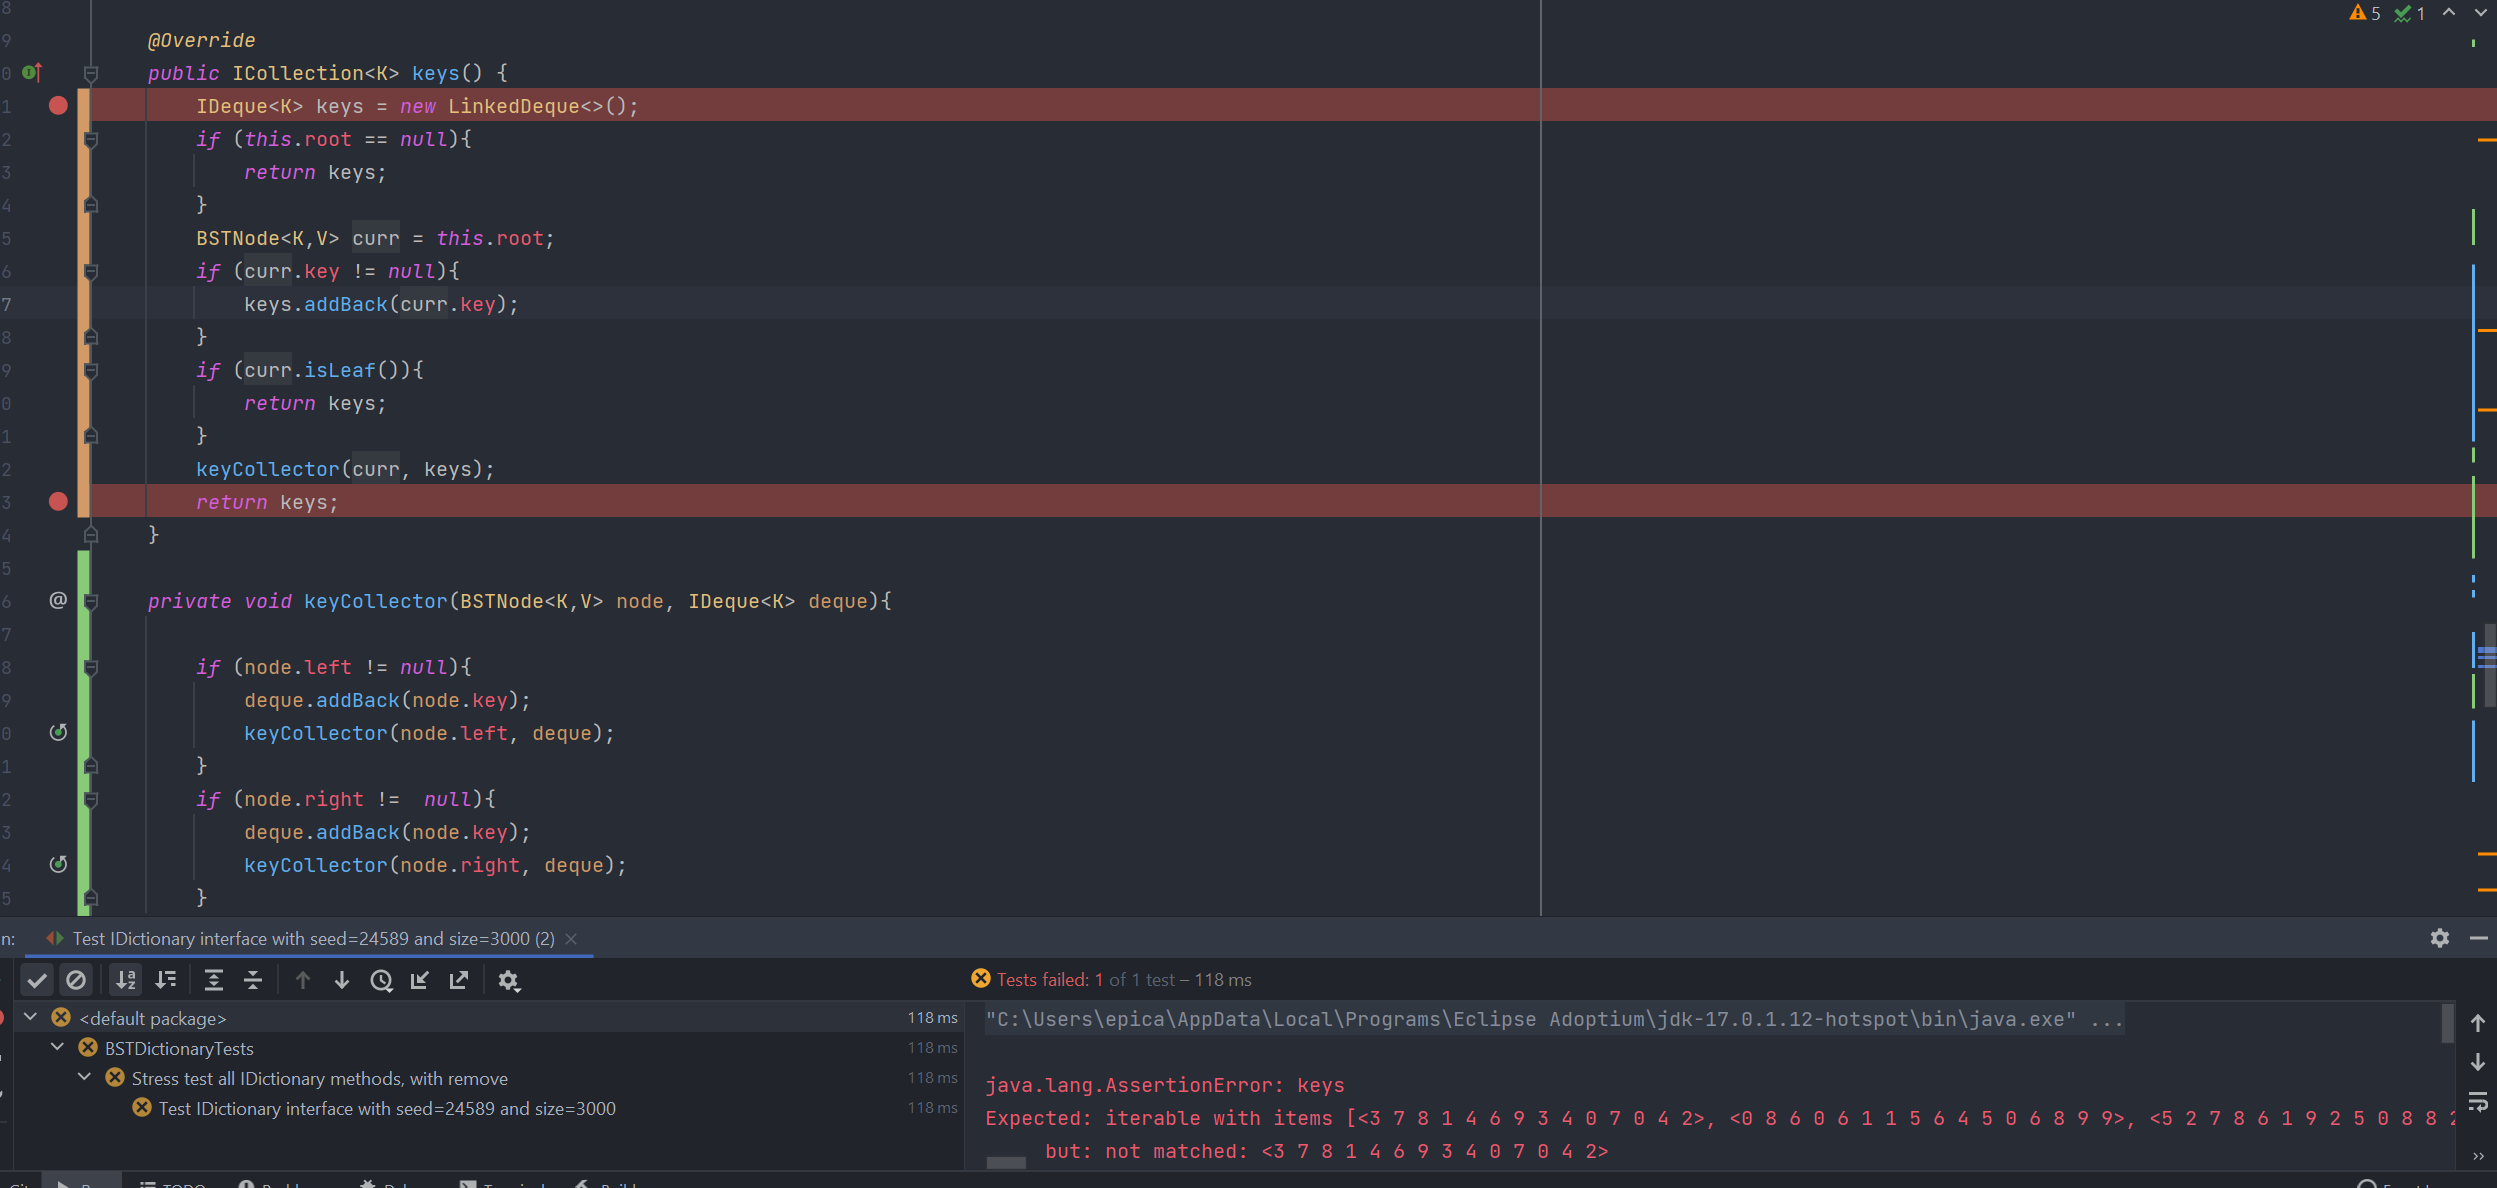Collapse the default package node
Screen dimensions: 2497x1188
click(31, 1017)
